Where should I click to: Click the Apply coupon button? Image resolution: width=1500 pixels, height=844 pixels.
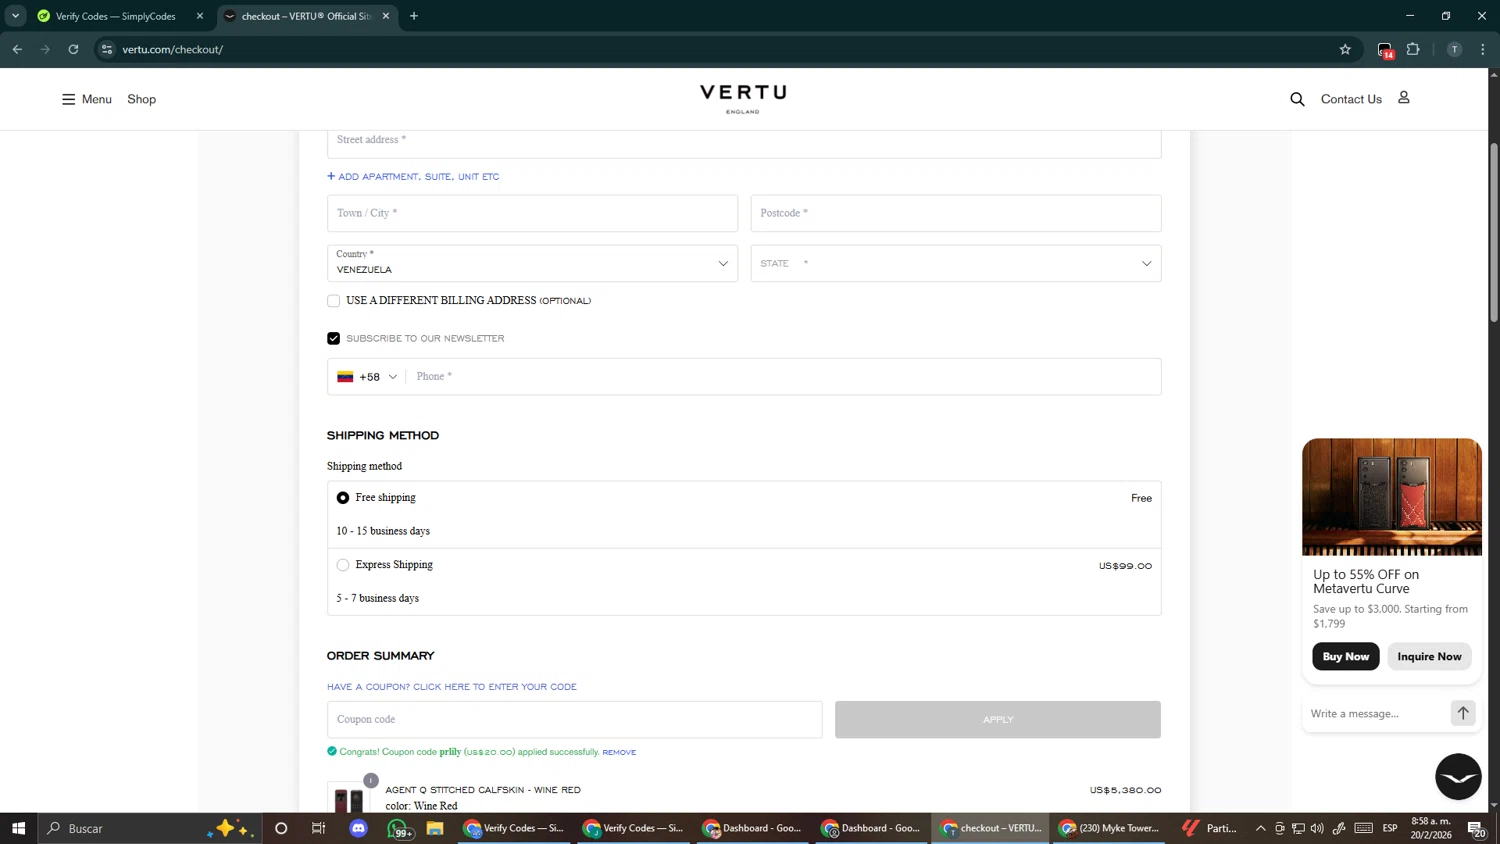998,719
